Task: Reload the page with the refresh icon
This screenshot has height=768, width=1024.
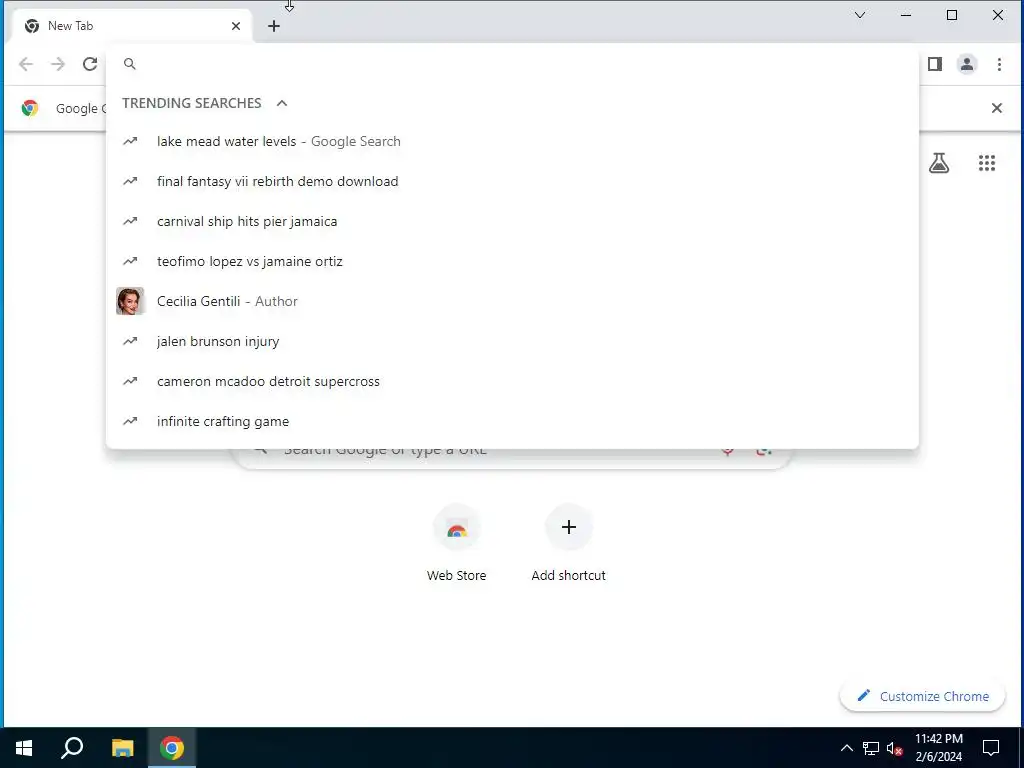Action: 90,64
